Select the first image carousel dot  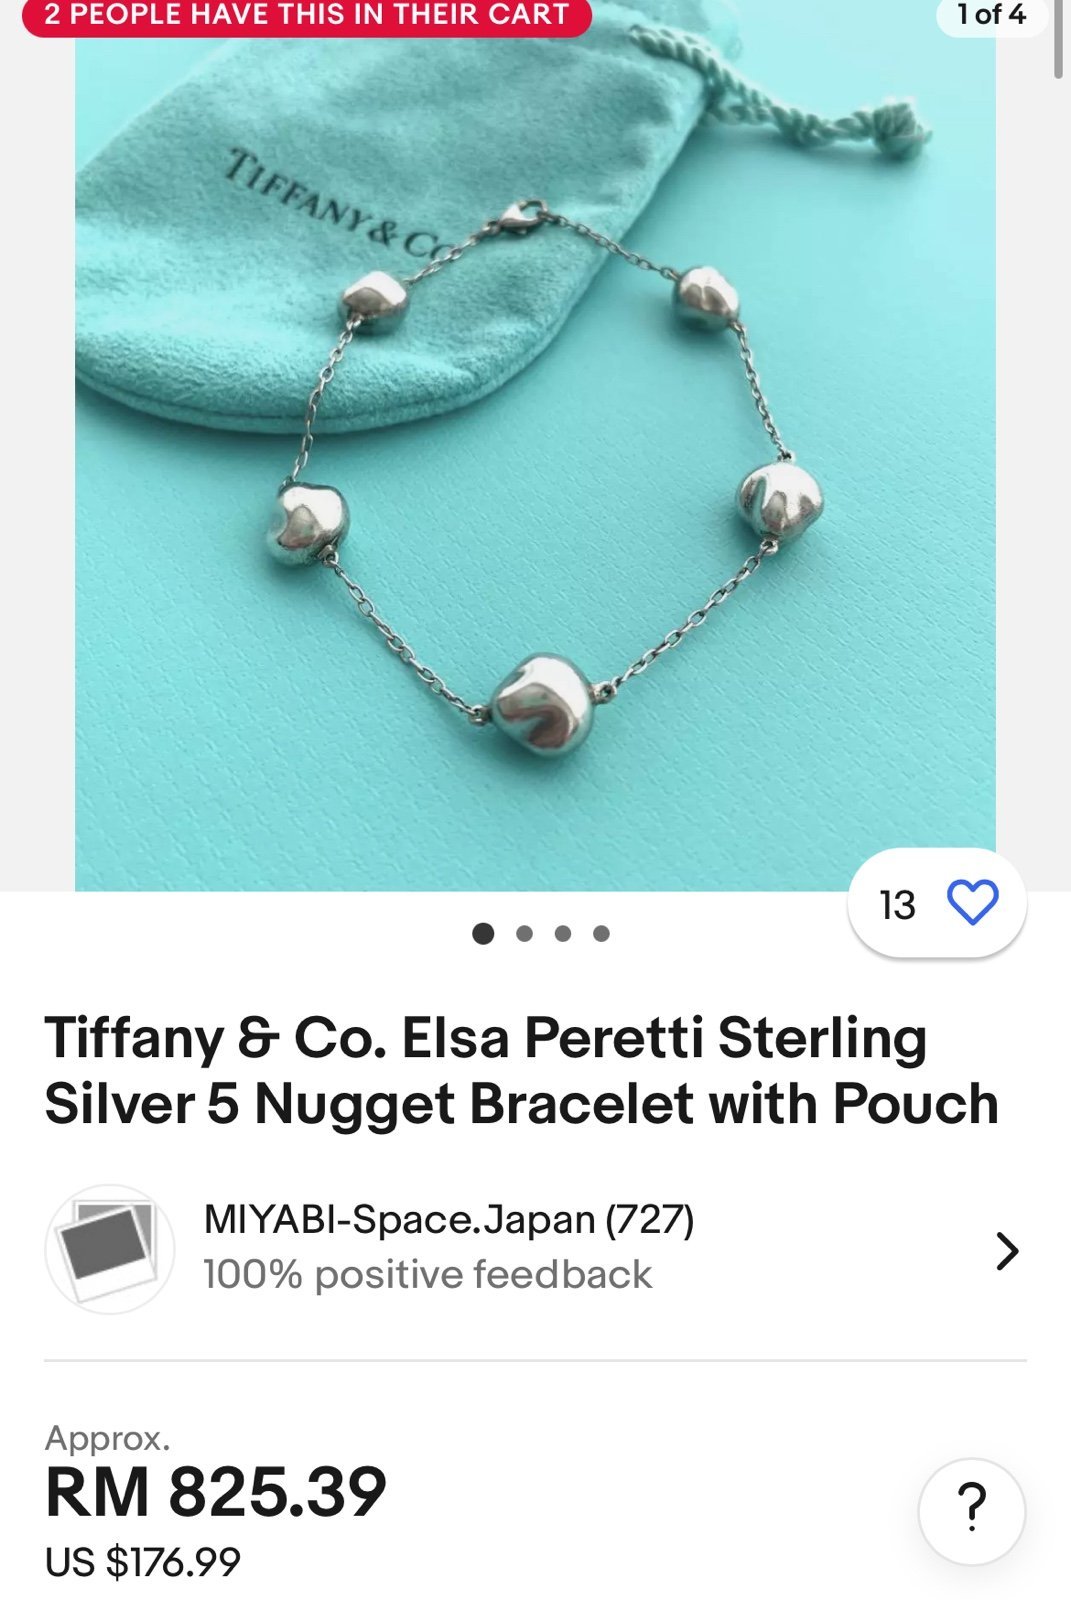click(x=483, y=933)
